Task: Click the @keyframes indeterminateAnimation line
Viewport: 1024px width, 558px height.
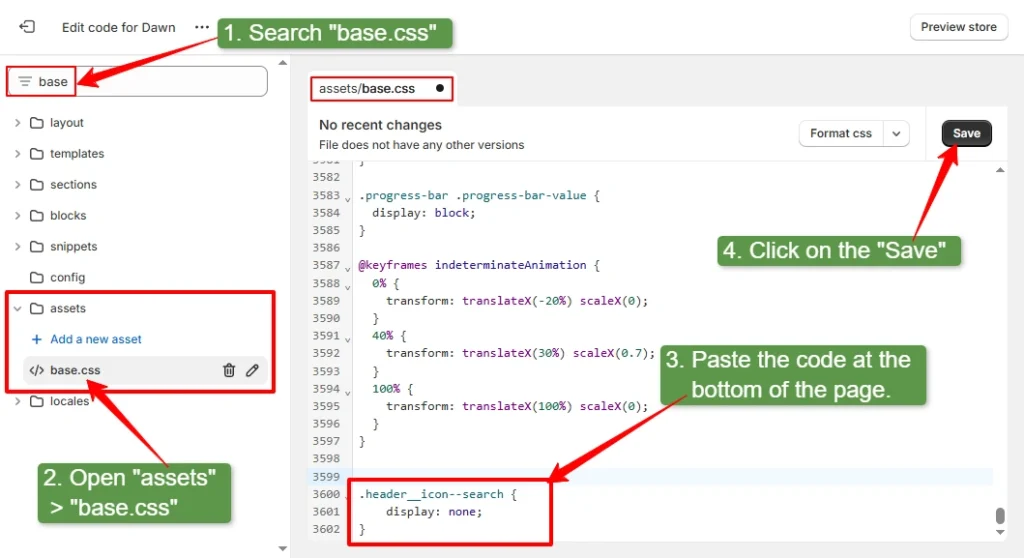Action: tap(479, 265)
